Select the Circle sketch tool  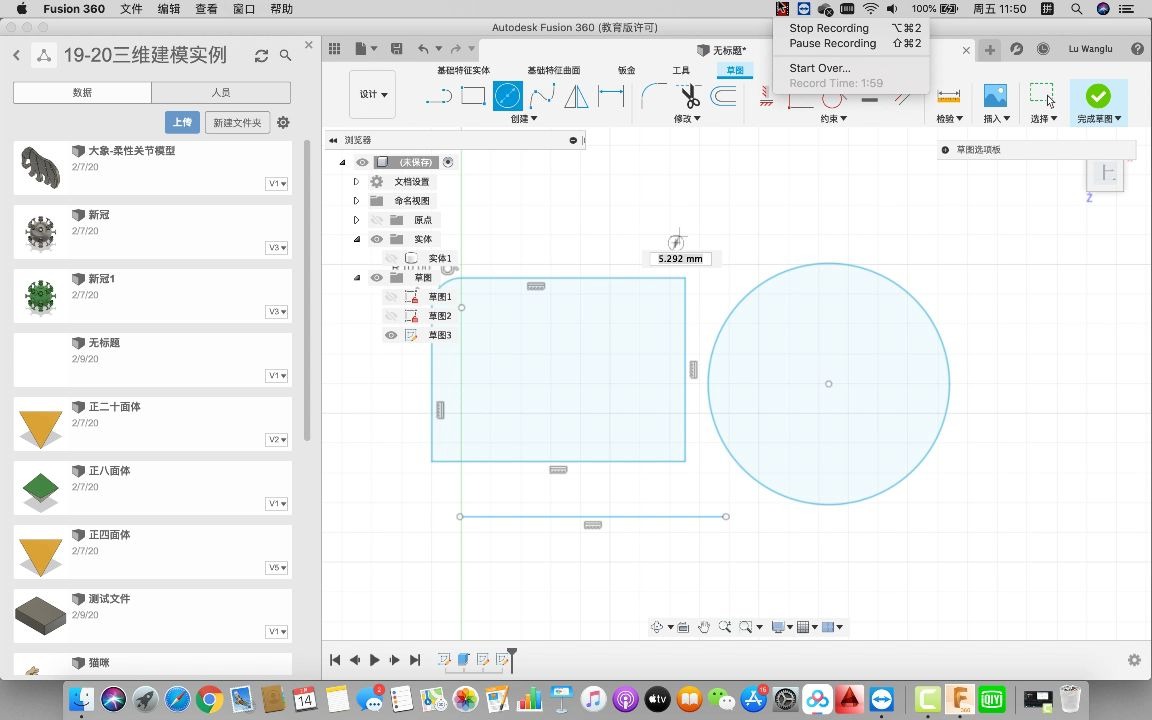(x=507, y=95)
